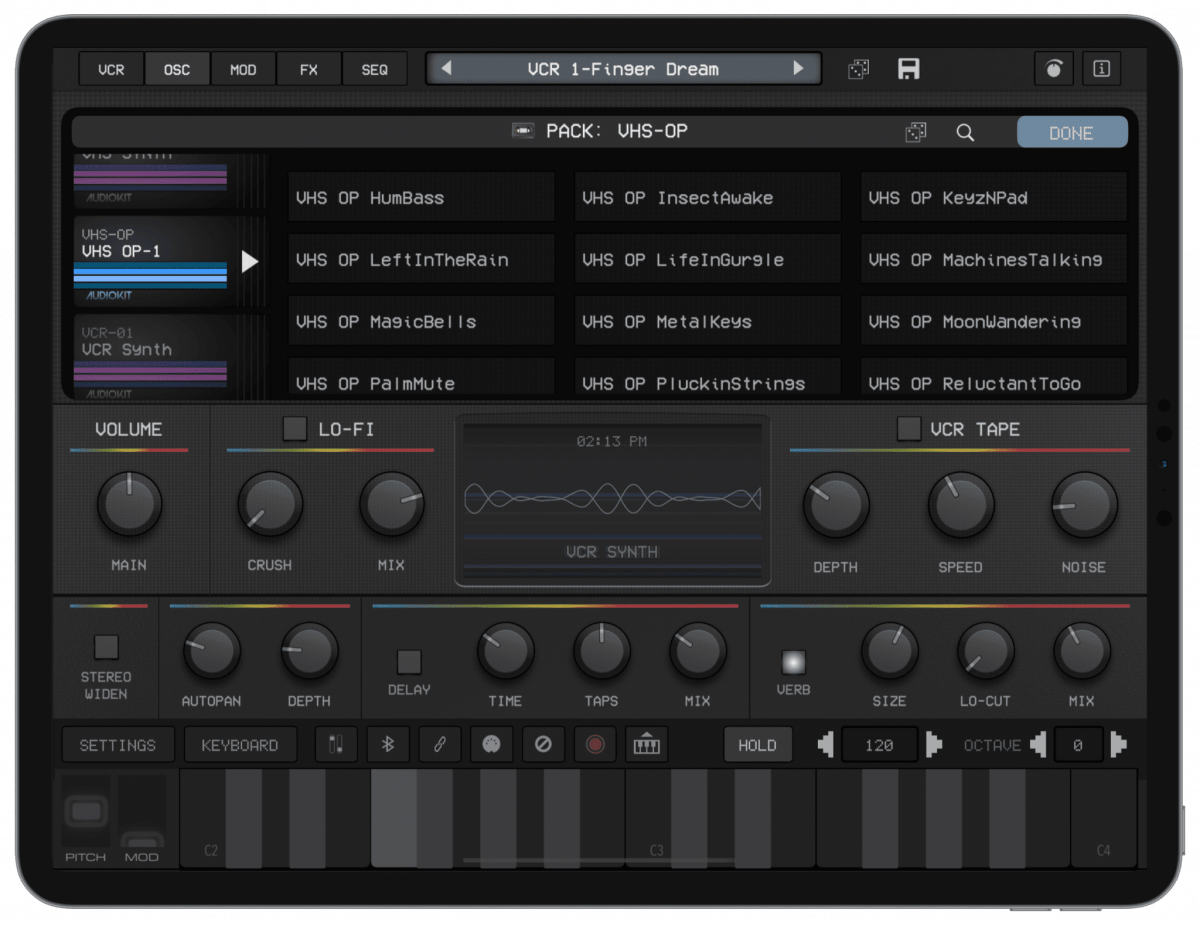The image size is (1200, 926).
Task: Click the delay TIME knob
Action: 505,651
